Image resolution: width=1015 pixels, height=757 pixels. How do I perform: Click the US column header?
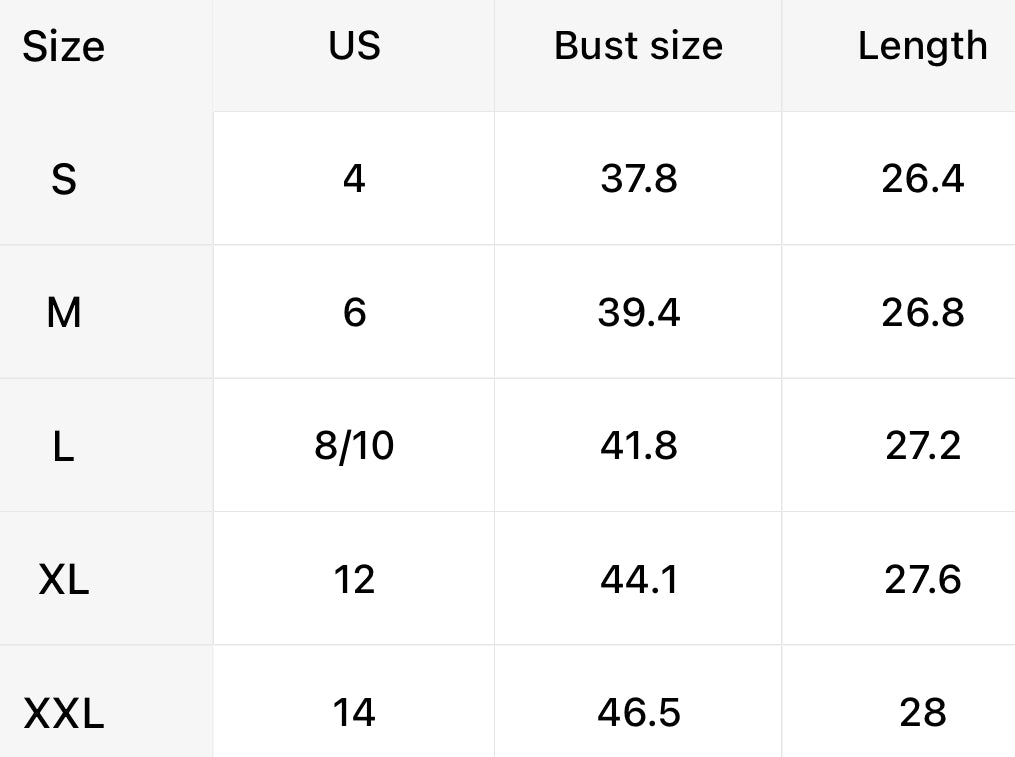(354, 46)
